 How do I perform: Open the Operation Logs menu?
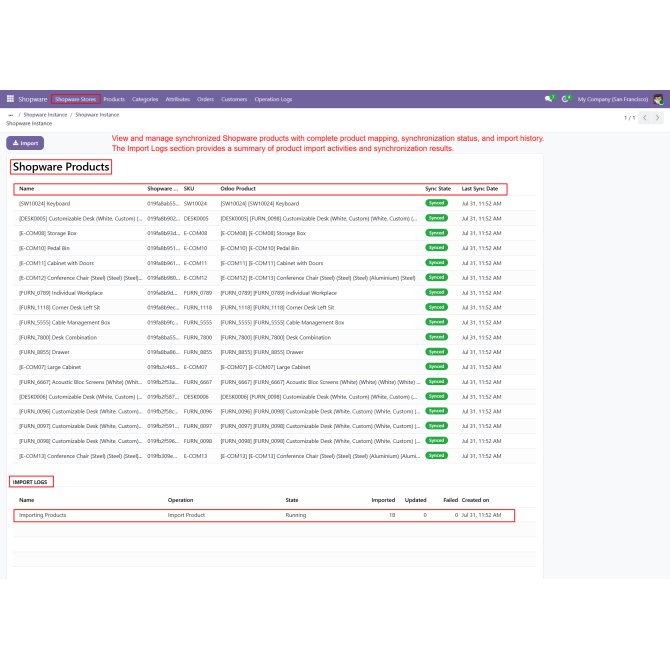(273, 99)
